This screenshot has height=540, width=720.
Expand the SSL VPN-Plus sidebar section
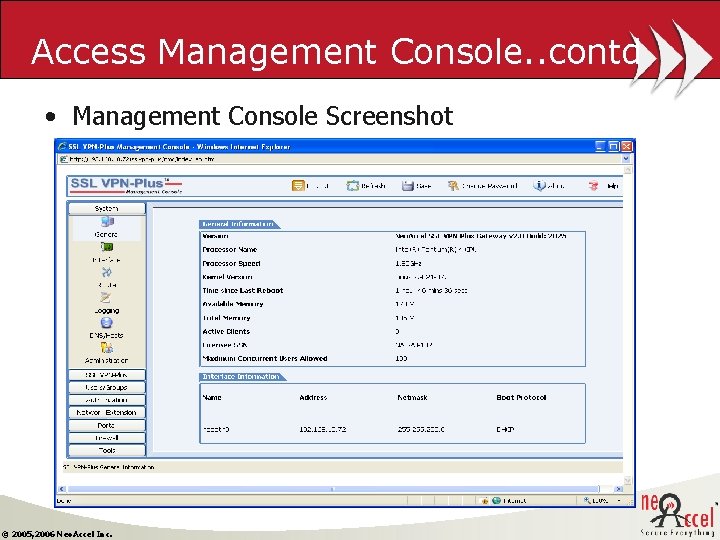[x=107, y=375]
